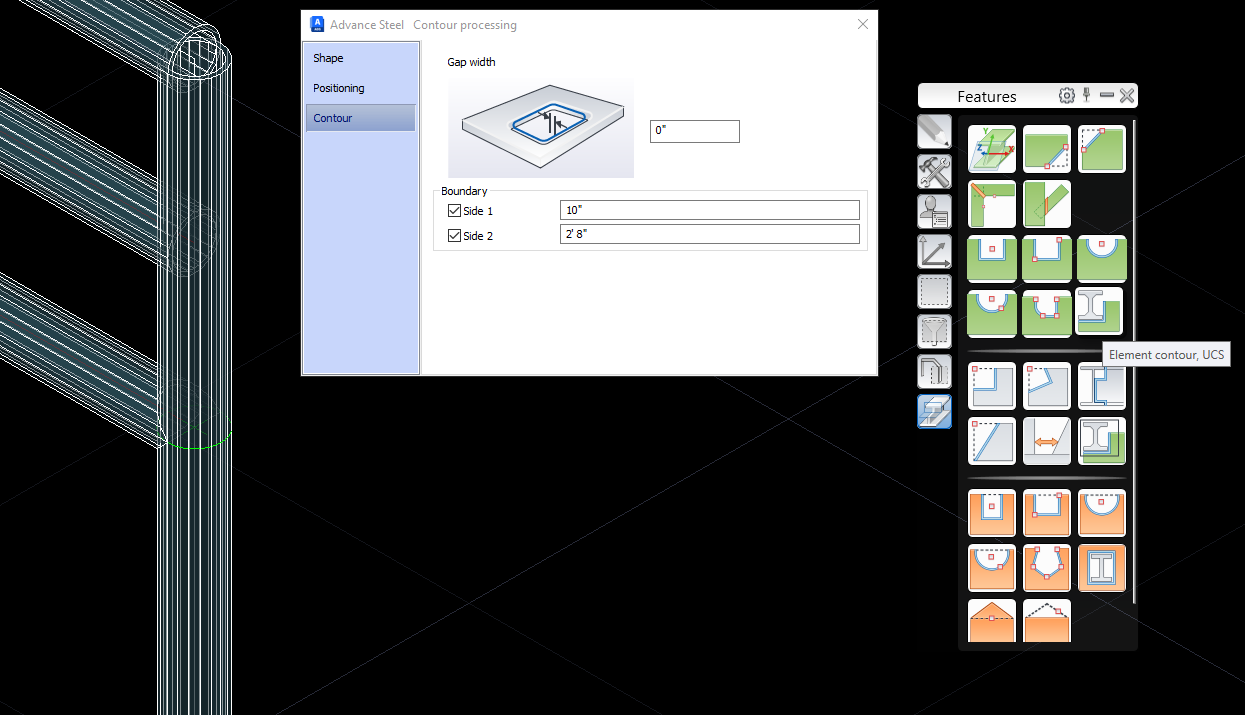Select the polygonal contour cutout tool

click(x=1047, y=567)
